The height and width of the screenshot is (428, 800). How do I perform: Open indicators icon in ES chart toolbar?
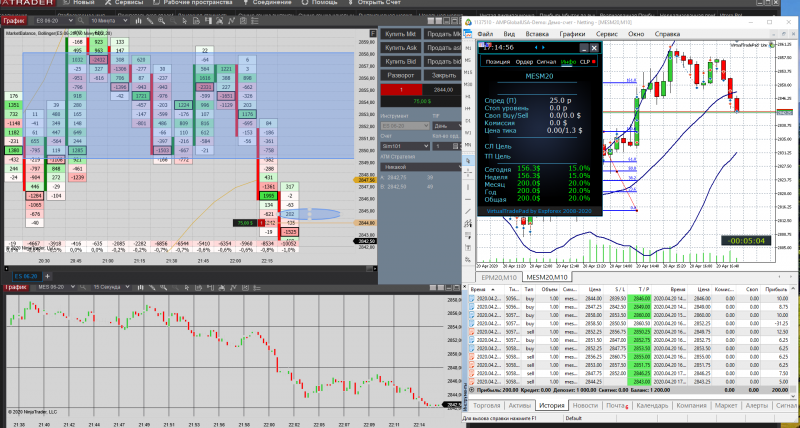(x=231, y=21)
